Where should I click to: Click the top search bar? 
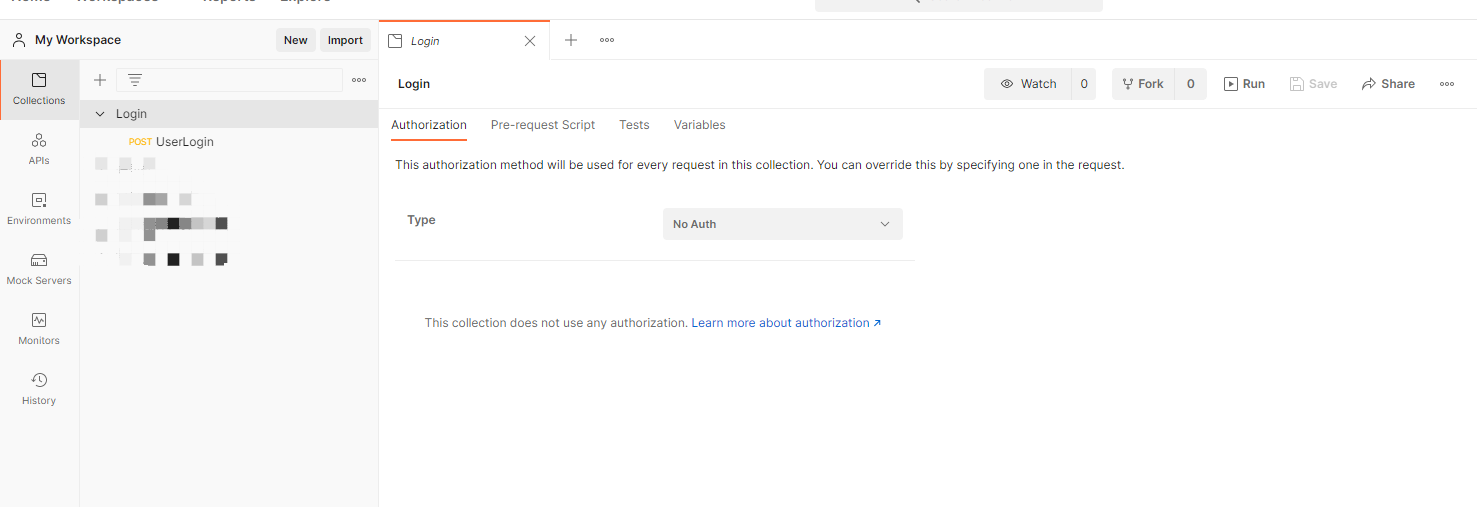959,4
